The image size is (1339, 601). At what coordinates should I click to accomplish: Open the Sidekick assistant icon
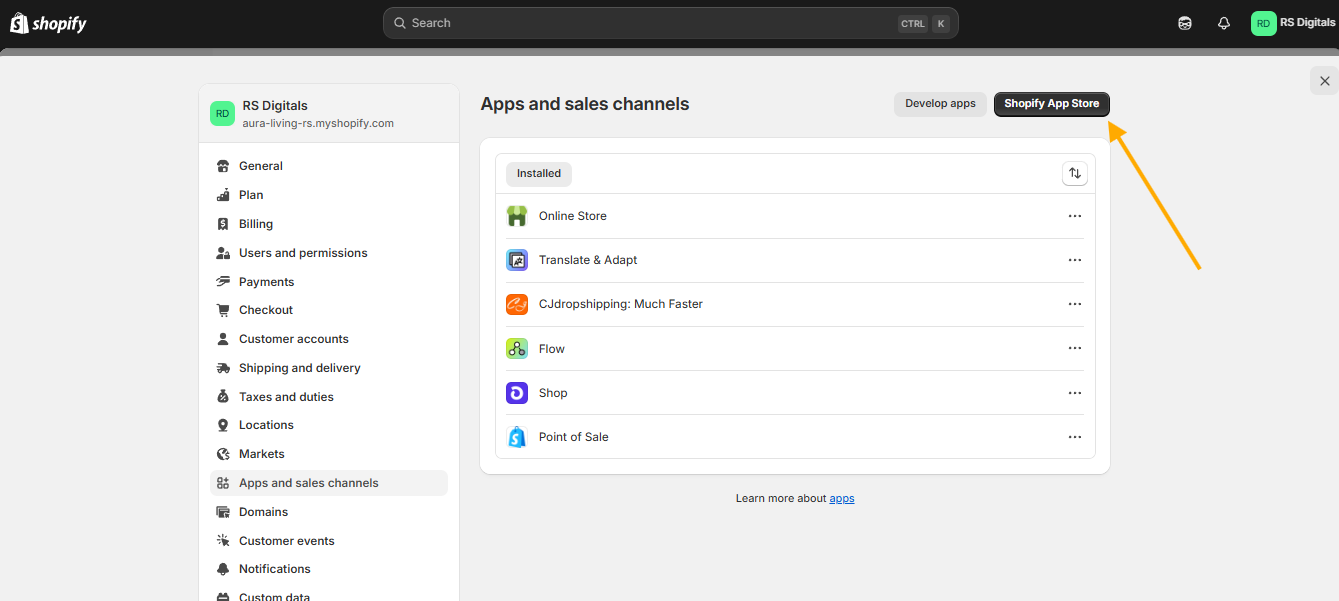[1185, 23]
